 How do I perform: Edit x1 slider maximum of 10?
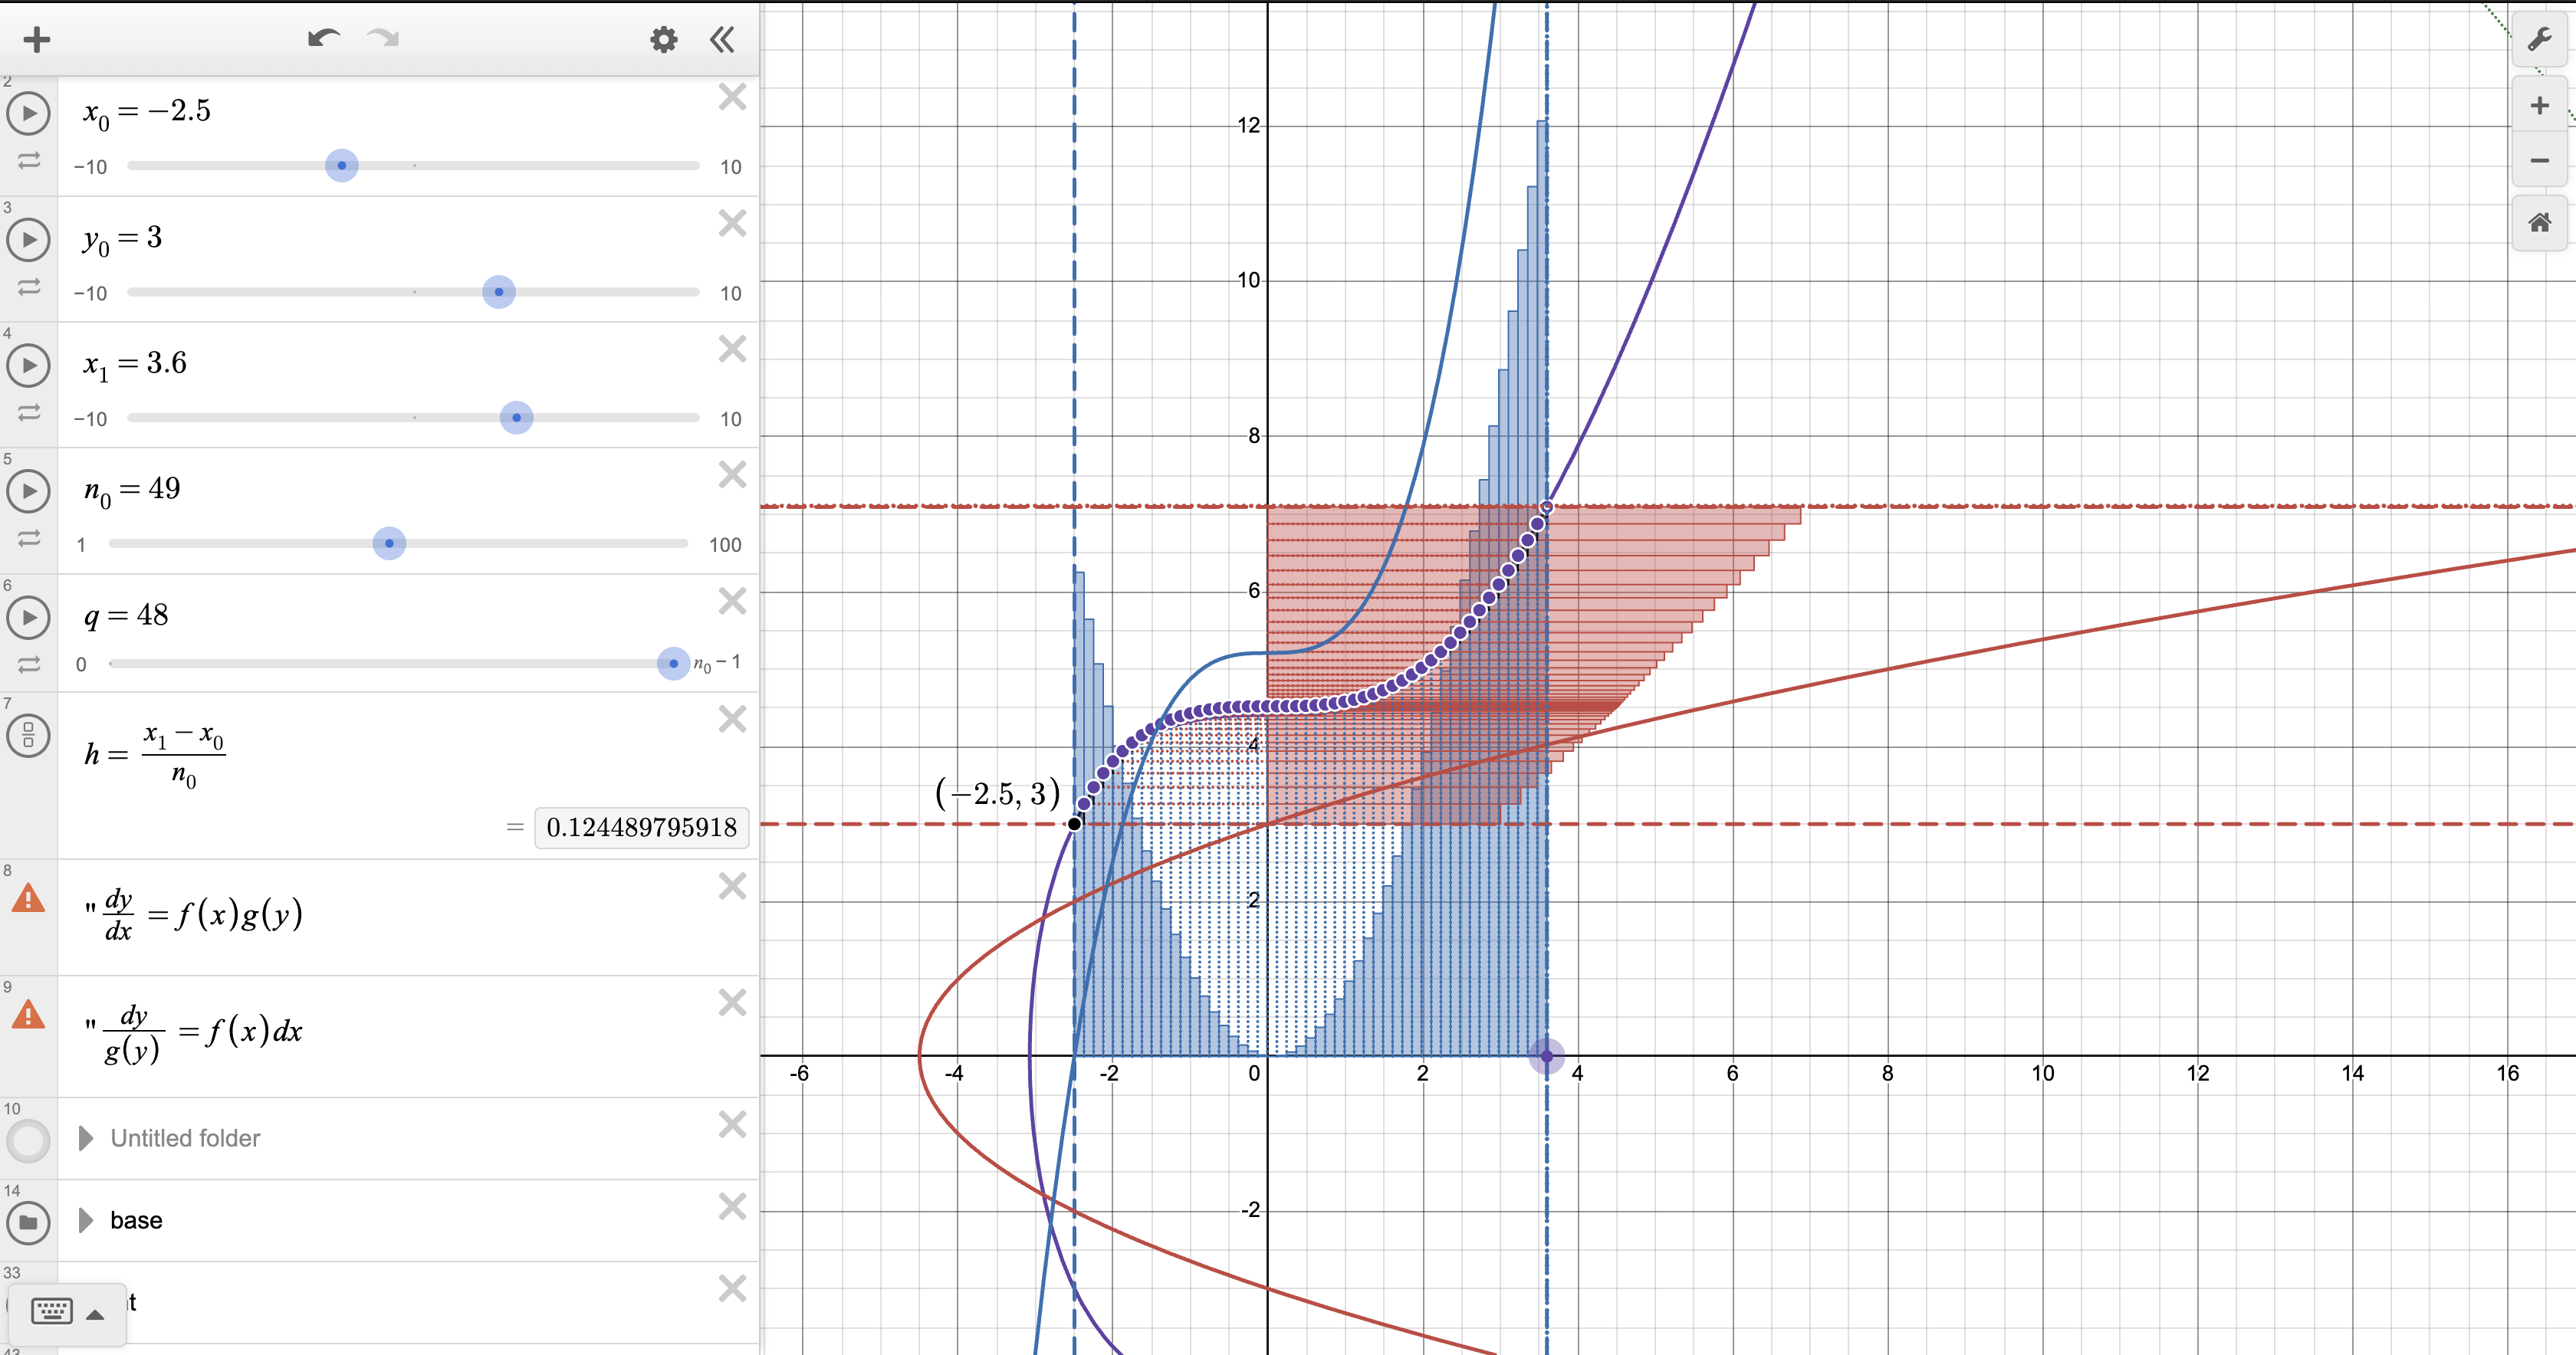[731, 420]
